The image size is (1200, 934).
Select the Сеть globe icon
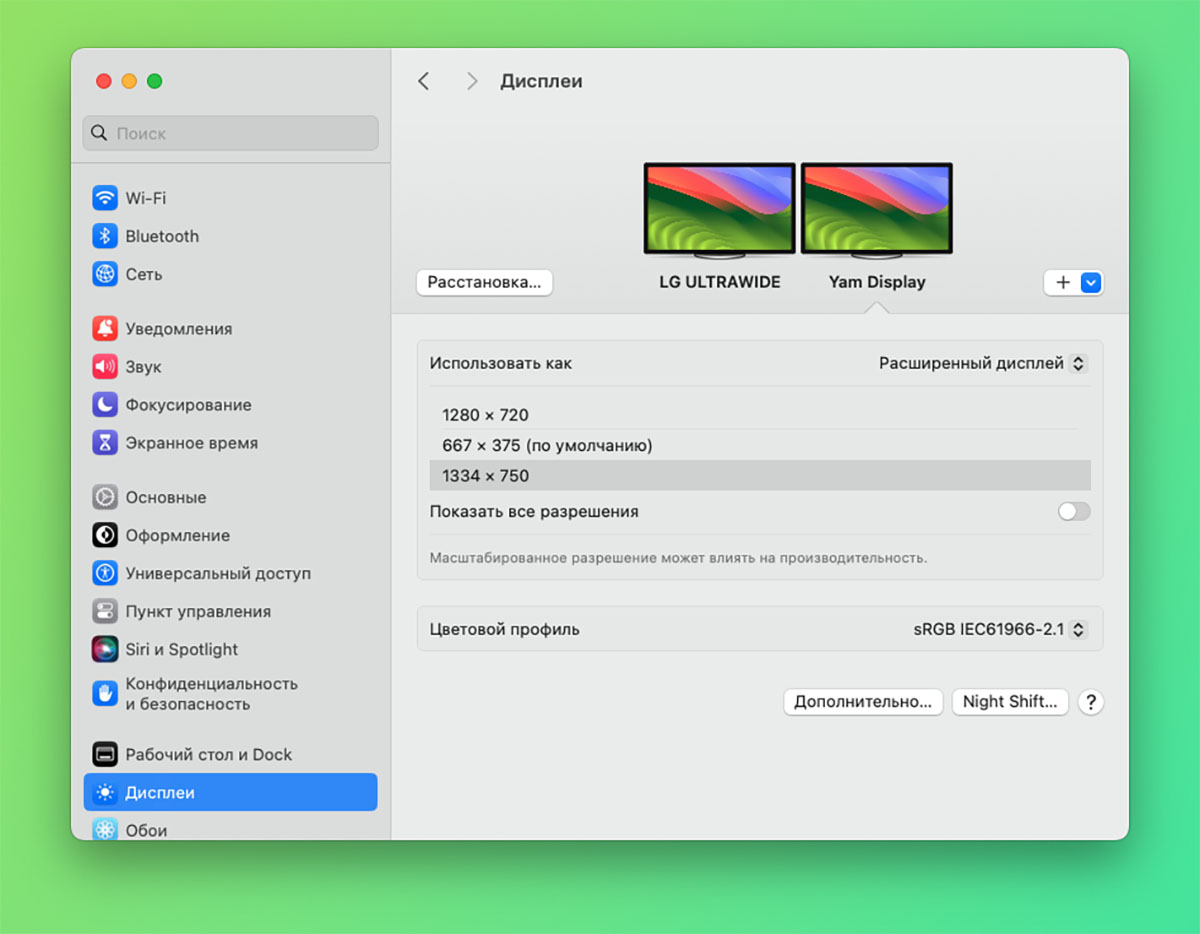pos(105,274)
